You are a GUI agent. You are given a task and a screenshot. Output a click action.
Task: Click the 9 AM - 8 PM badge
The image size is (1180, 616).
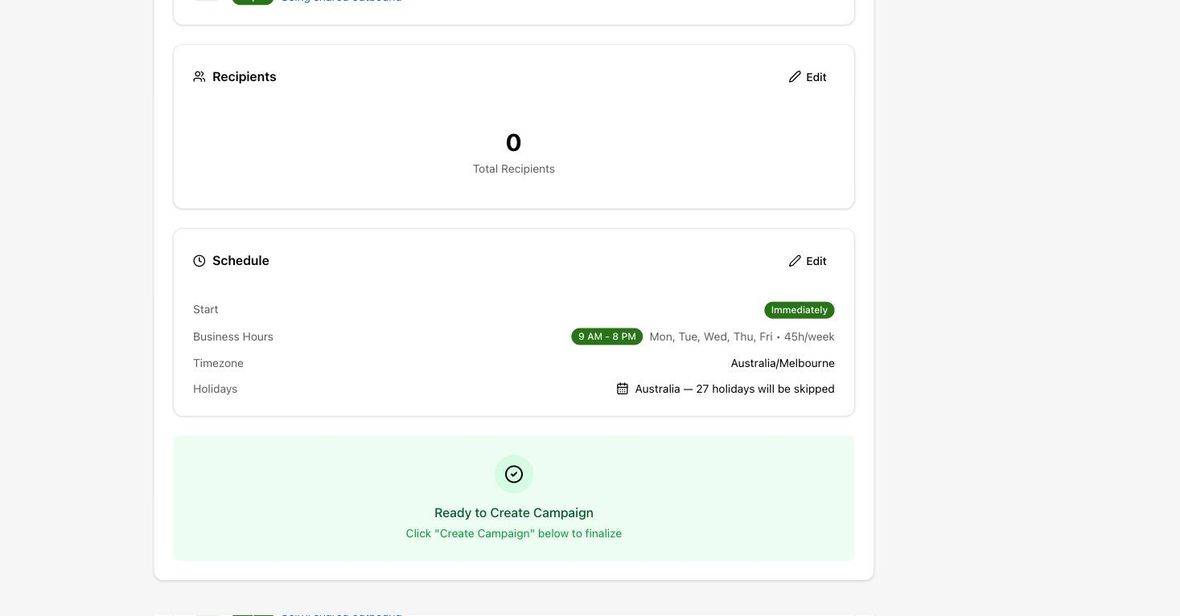(607, 336)
